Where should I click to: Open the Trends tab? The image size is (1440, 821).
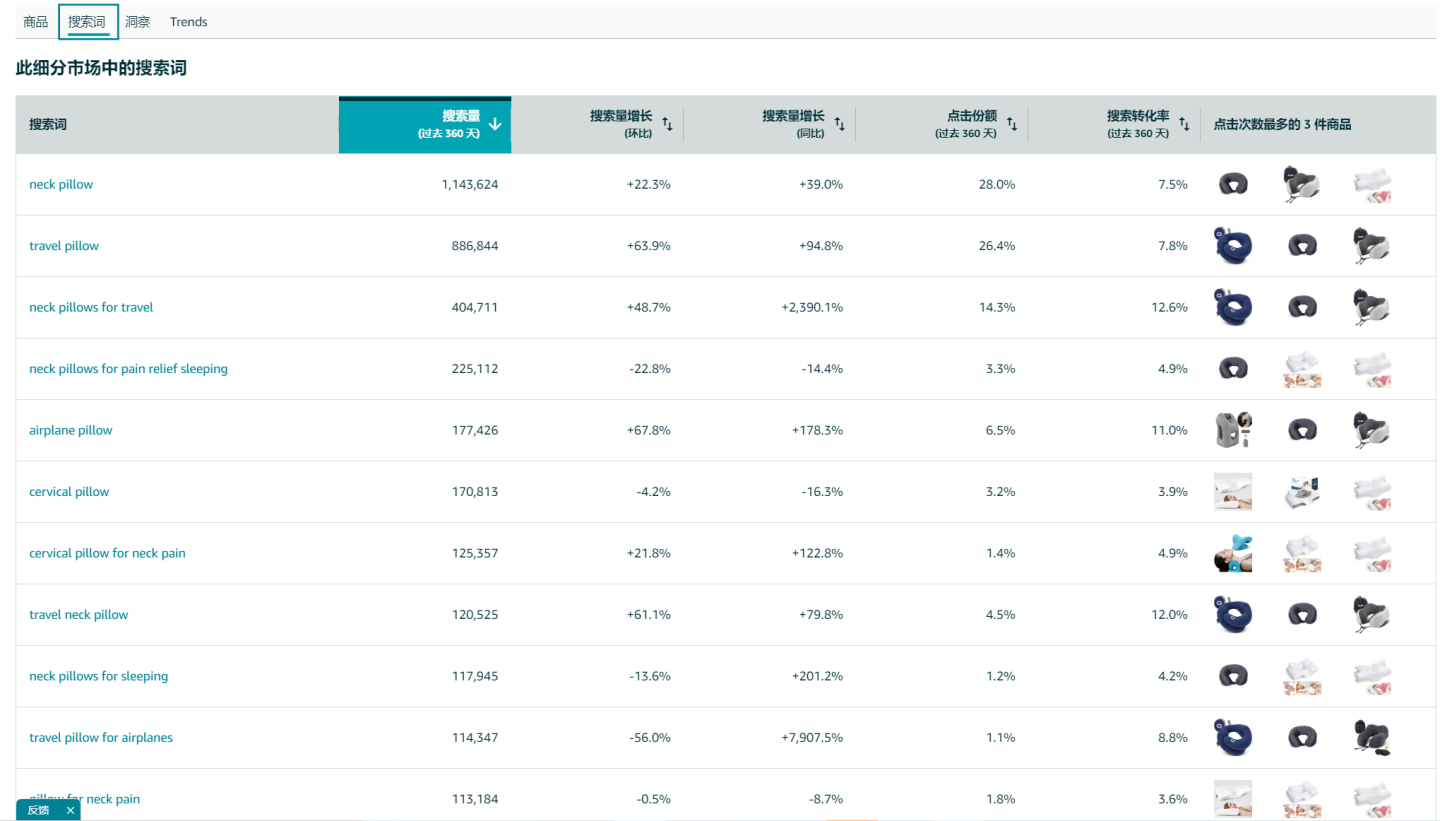click(188, 22)
